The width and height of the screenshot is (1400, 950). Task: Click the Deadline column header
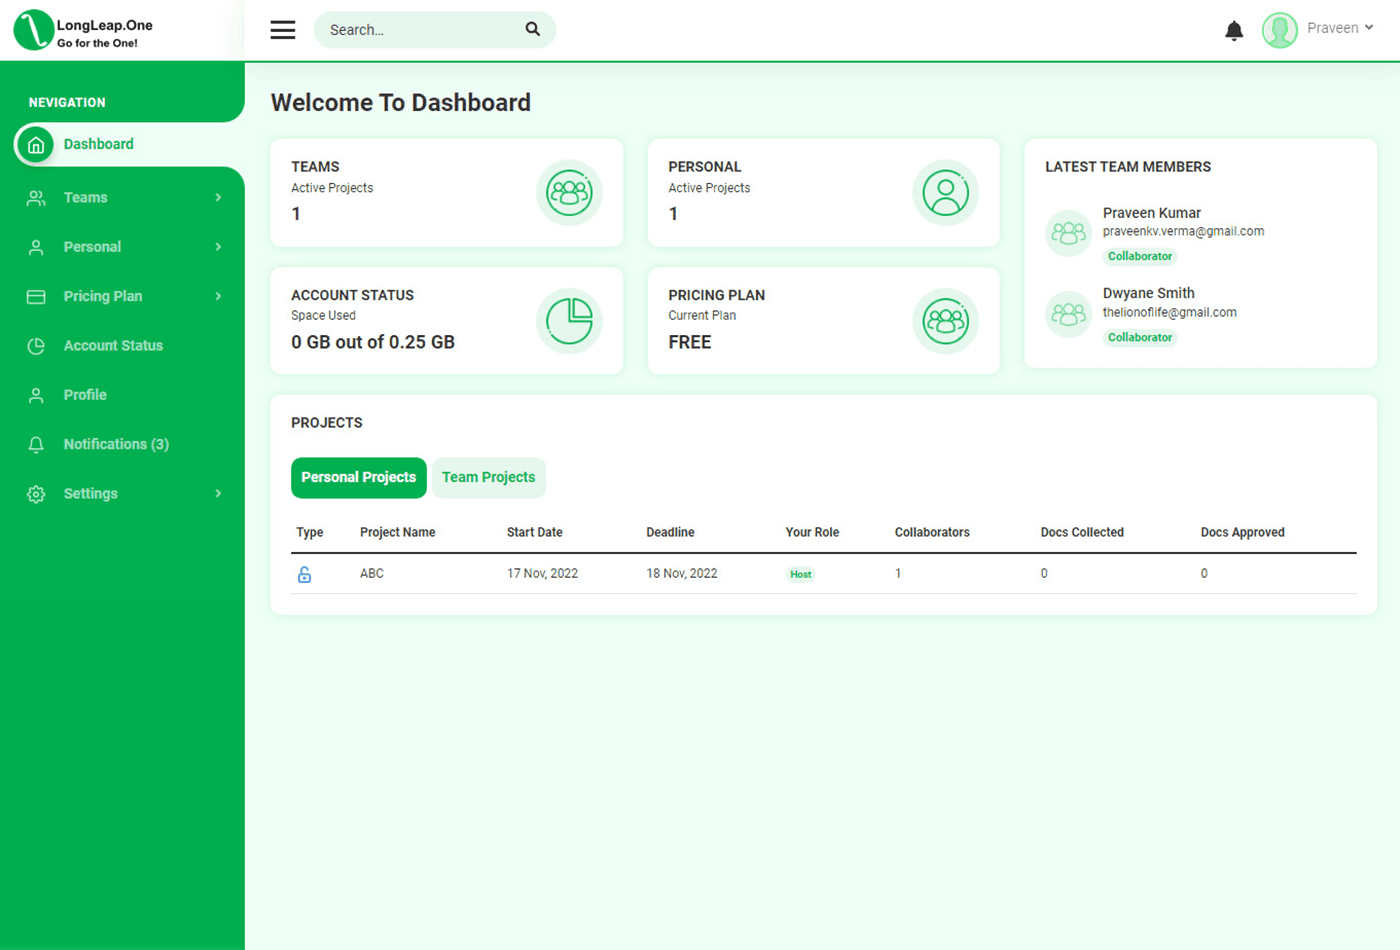pyautogui.click(x=670, y=532)
